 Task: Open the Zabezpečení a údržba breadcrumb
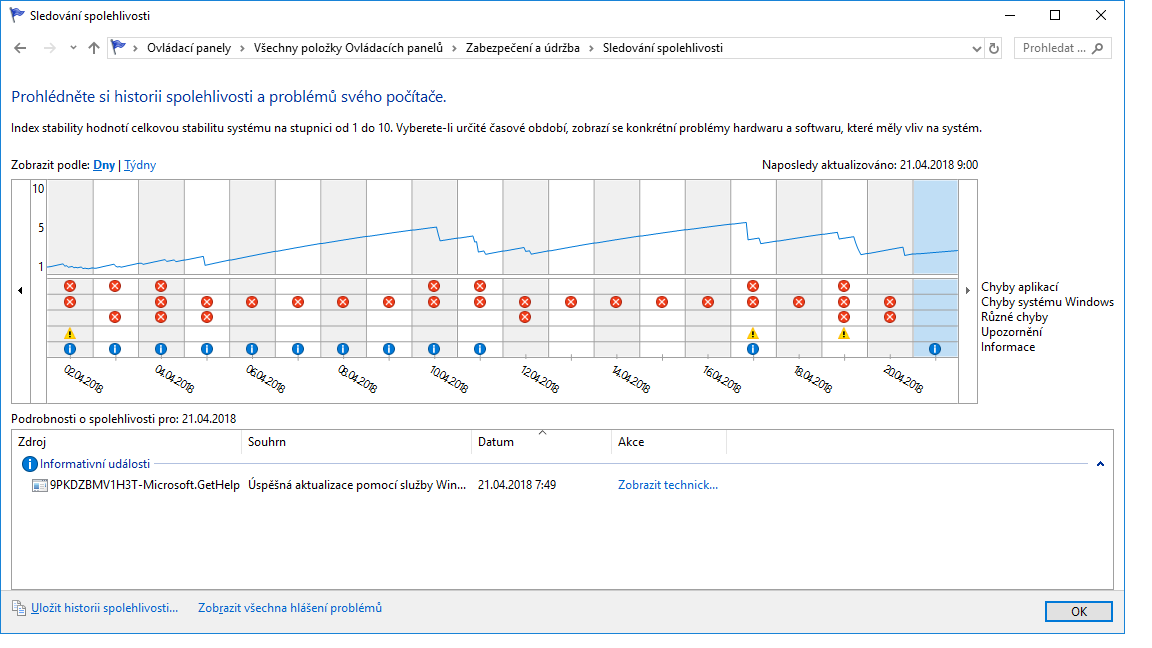point(522,48)
